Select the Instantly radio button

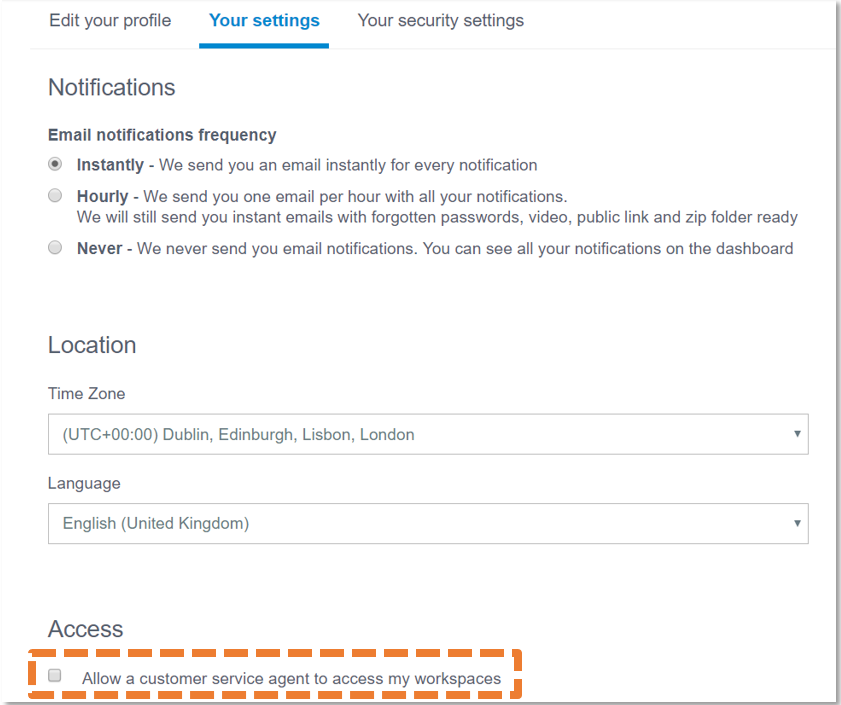click(55, 164)
